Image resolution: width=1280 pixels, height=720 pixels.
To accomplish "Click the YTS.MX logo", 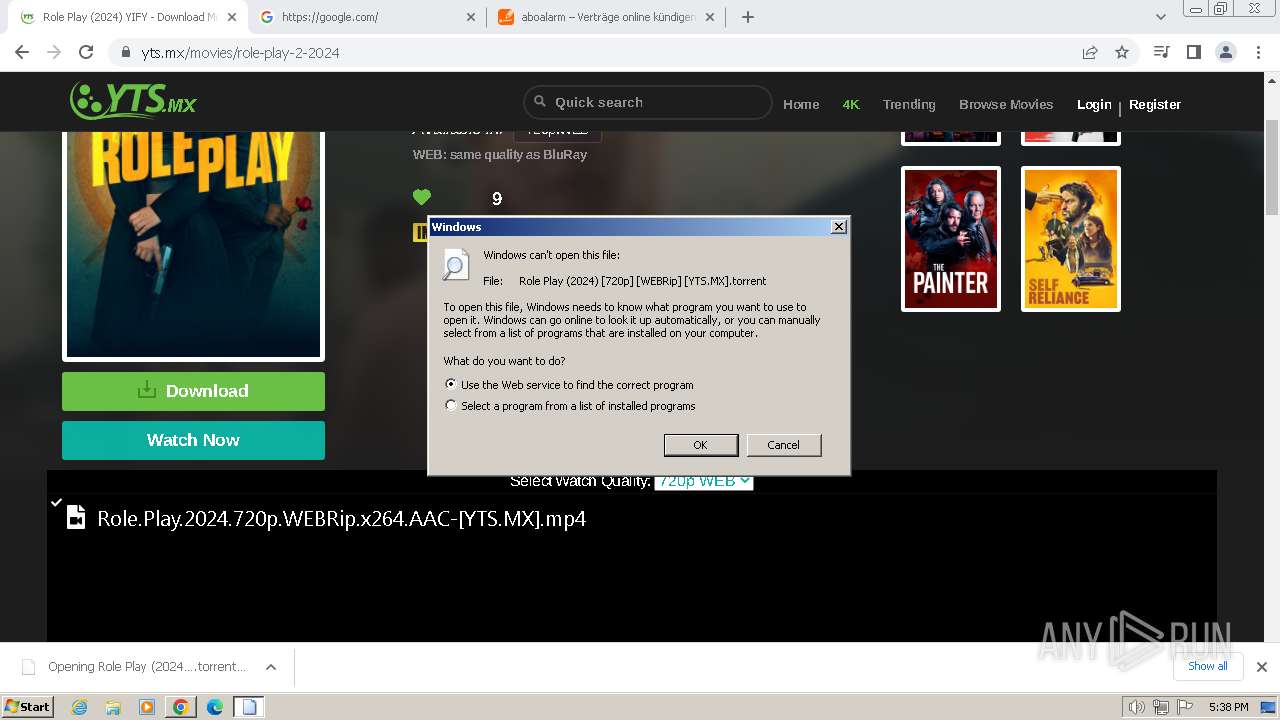I will [x=133, y=101].
